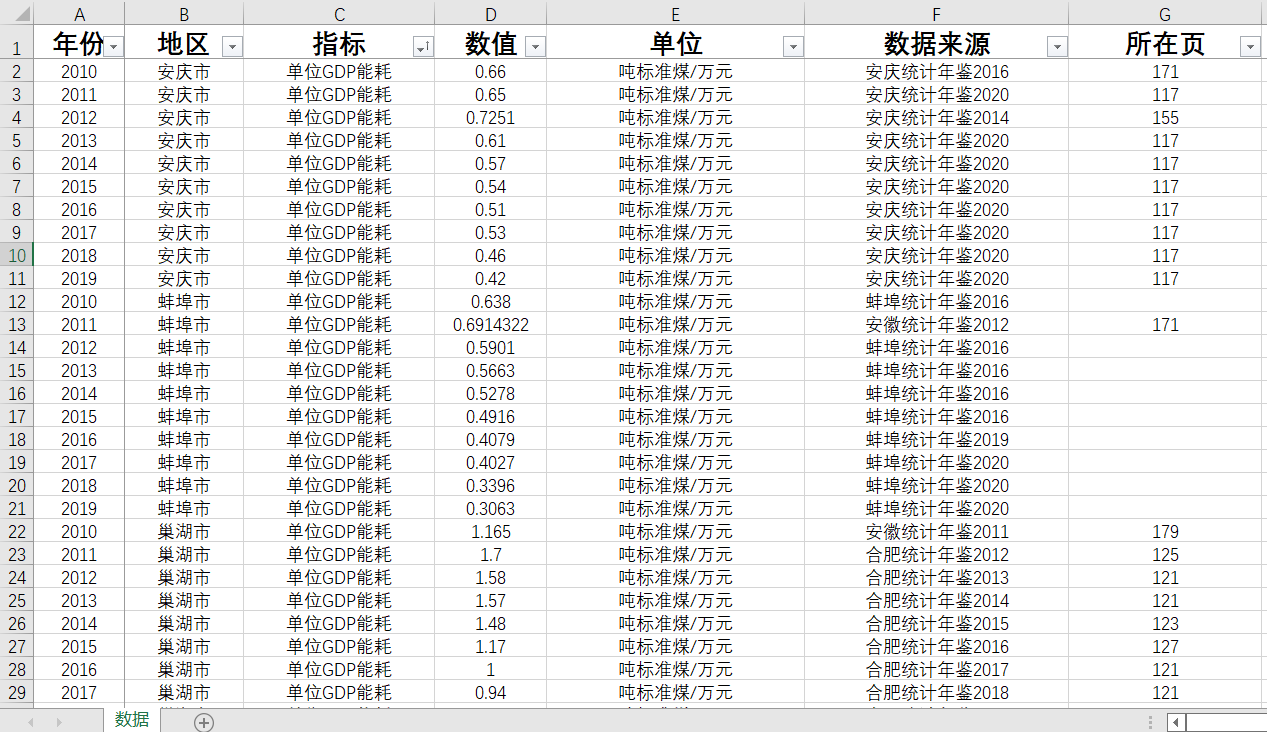Click cell with value 0.6914322
Image resolution: width=1267 pixels, height=732 pixels.
[x=491, y=324]
